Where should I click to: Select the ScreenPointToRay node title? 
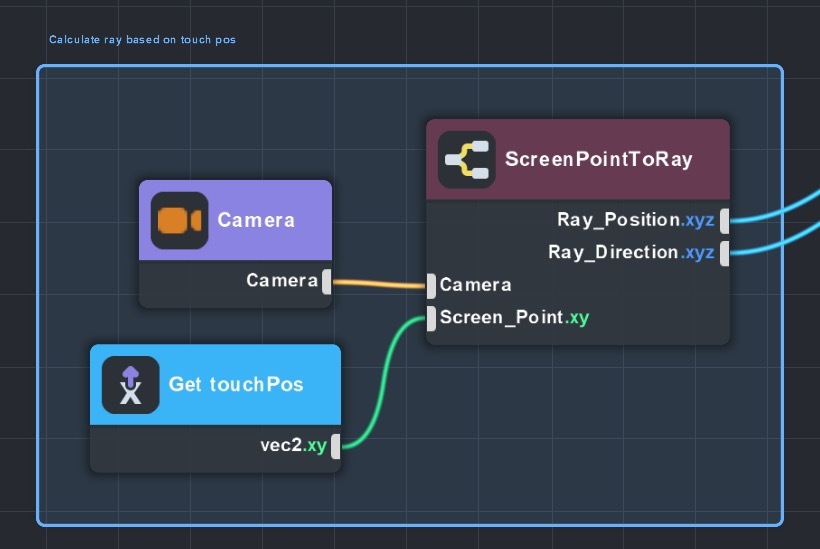click(x=598, y=160)
